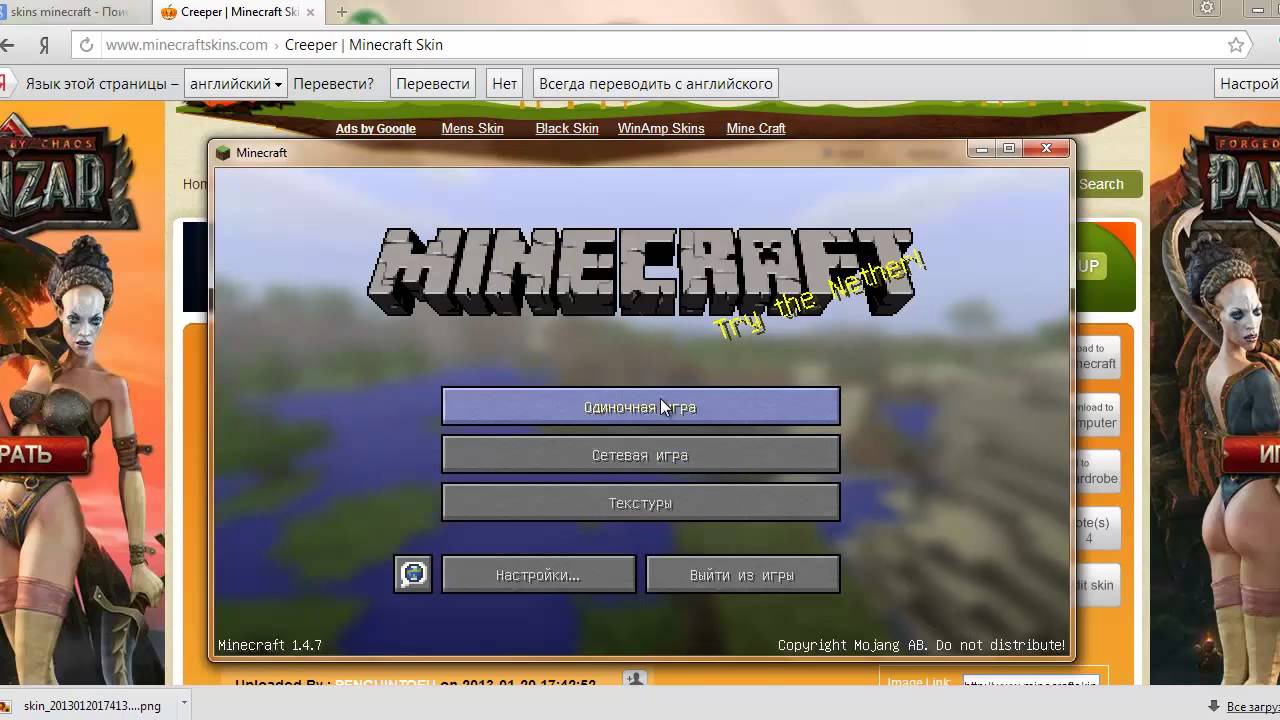
Task: Click the Image Link input field
Action: (x=1030, y=683)
